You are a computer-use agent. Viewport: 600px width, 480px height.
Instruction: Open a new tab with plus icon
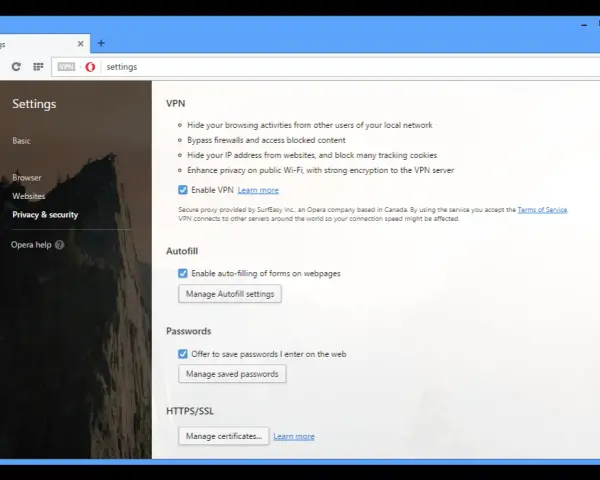pos(101,43)
